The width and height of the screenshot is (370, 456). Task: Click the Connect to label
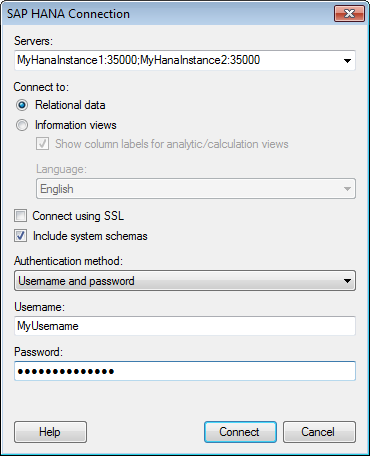41,87
